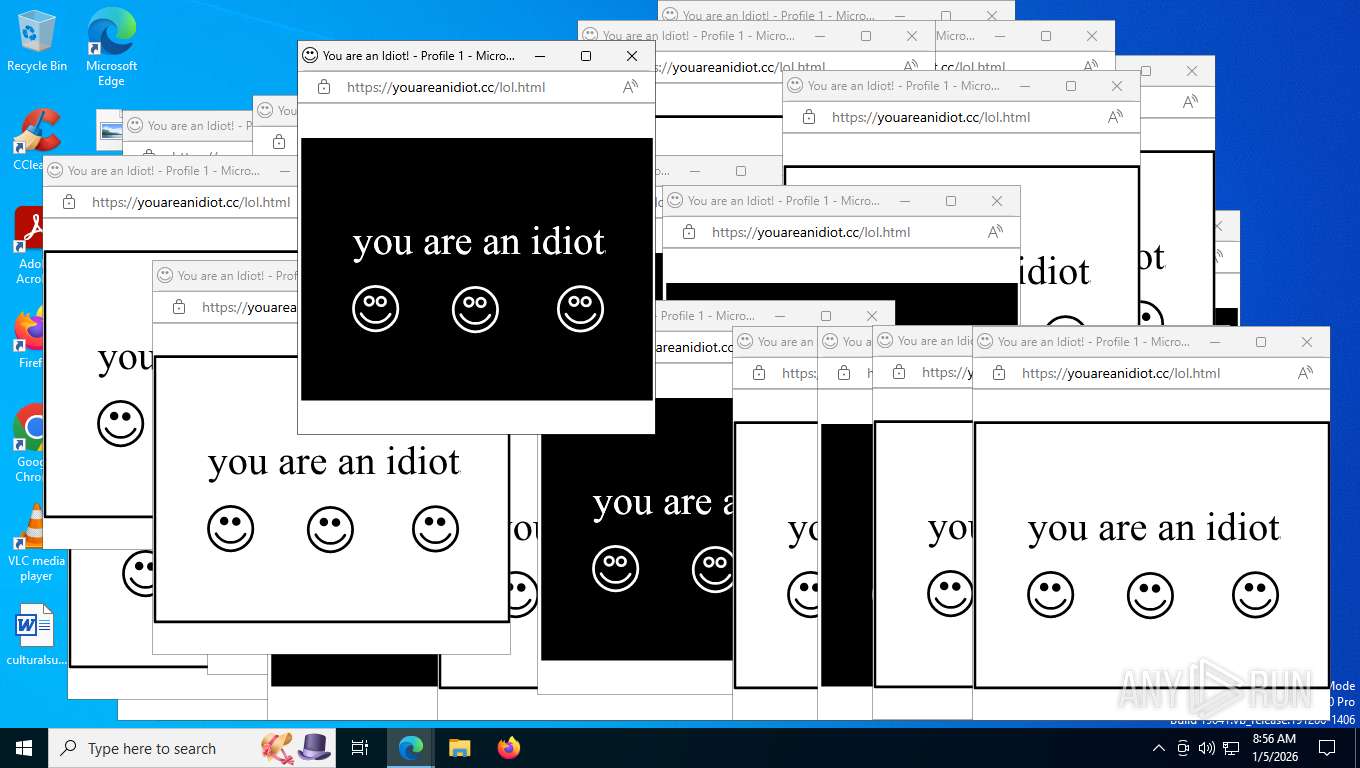The height and width of the screenshot is (768, 1360).
Task: Launch the Microsoft Edge desktop shortcut
Action: point(111,46)
